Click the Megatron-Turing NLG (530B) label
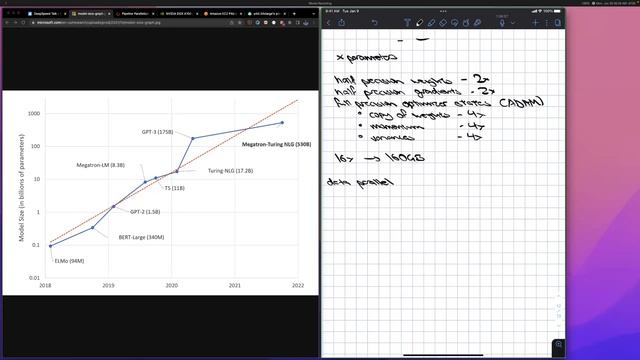Image resolution: width=640 pixels, height=360 pixels. click(x=276, y=144)
